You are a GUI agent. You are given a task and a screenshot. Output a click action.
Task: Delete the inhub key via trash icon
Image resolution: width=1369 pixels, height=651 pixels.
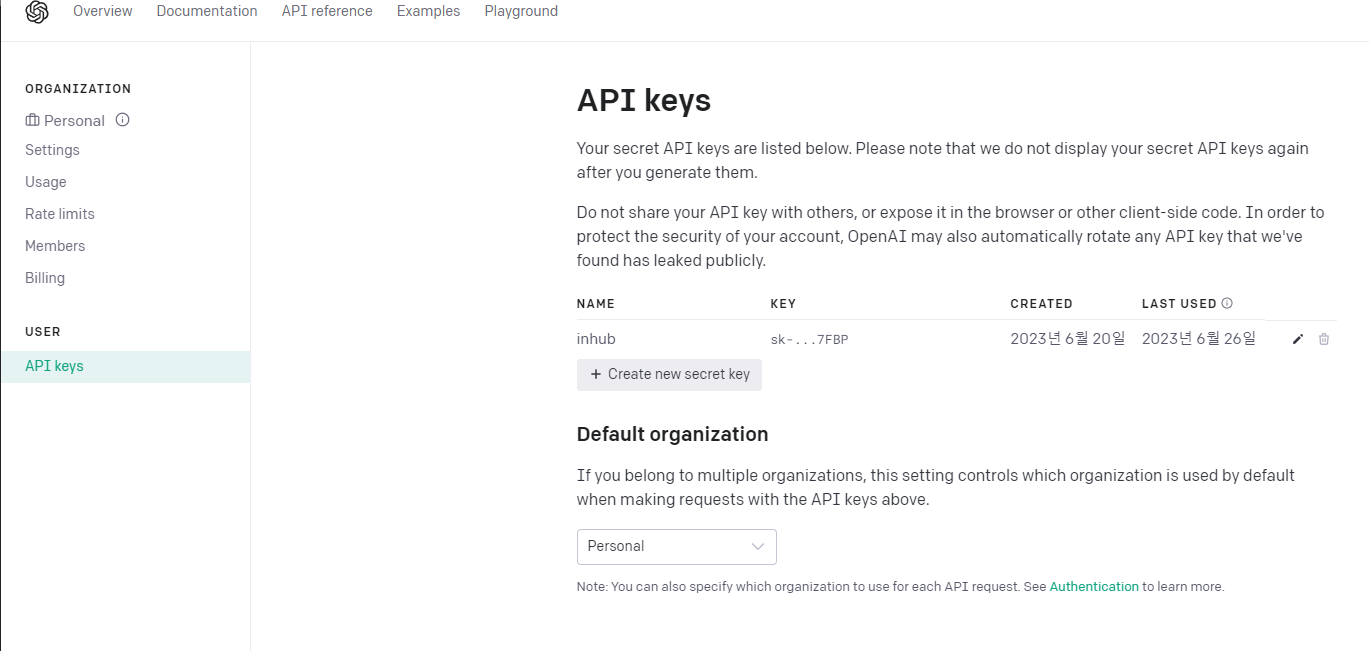pyautogui.click(x=1324, y=339)
